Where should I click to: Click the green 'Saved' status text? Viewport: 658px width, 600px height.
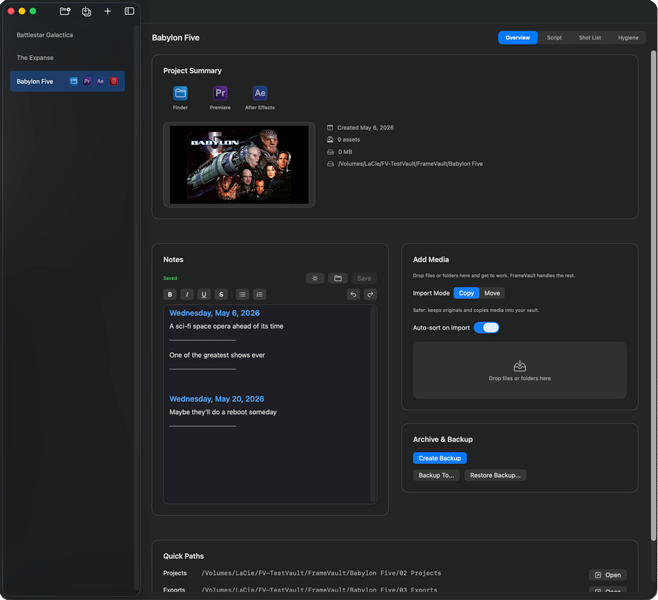click(170, 278)
